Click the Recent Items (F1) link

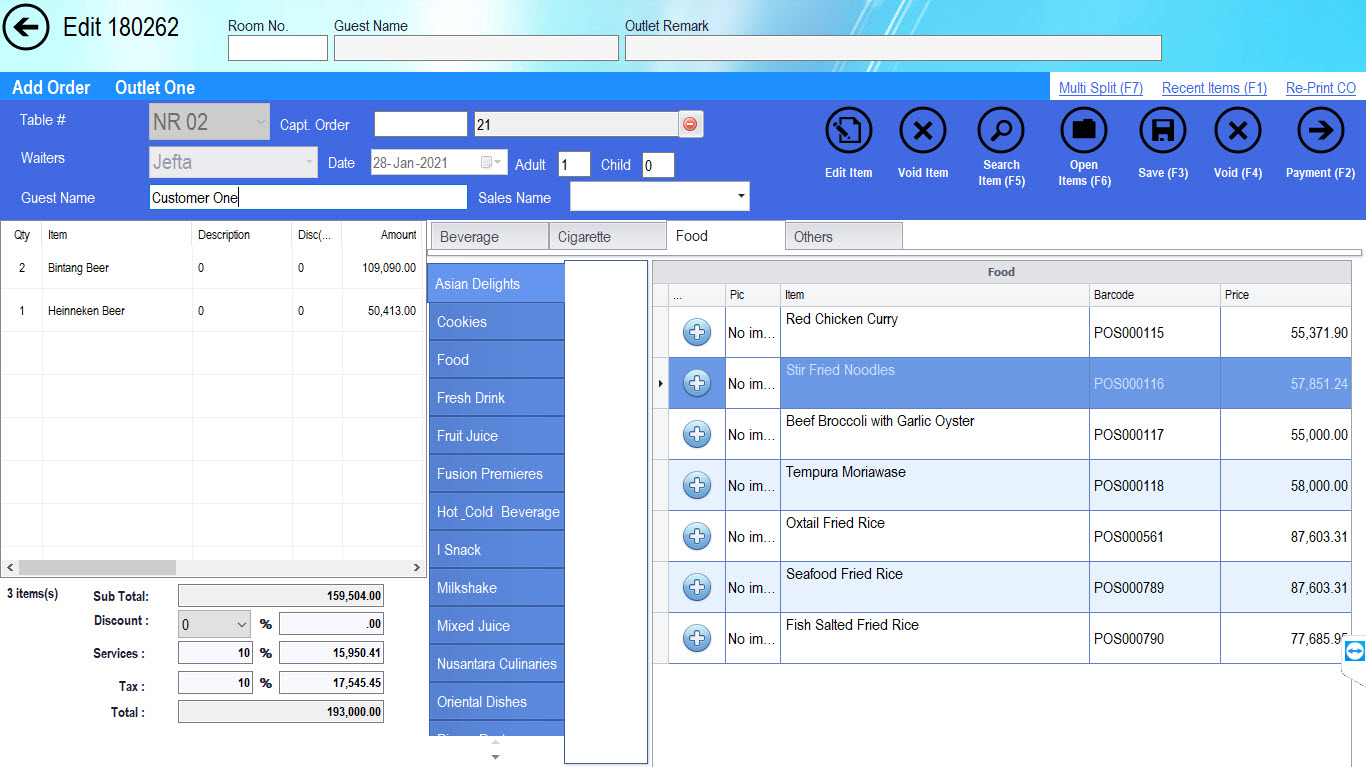(1214, 88)
